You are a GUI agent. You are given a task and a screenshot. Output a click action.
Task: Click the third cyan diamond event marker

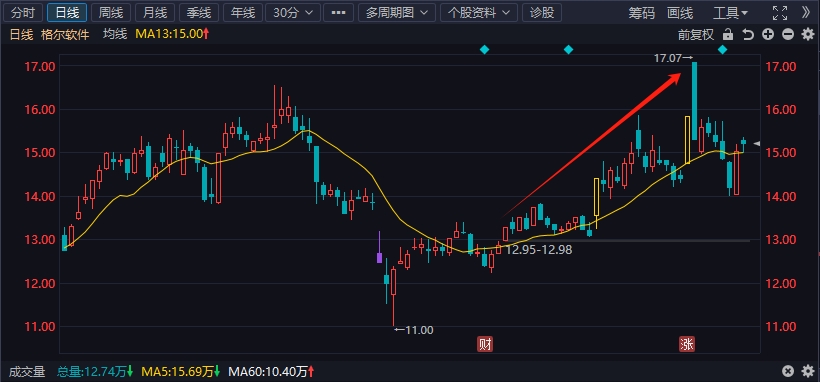[x=722, y=50]
